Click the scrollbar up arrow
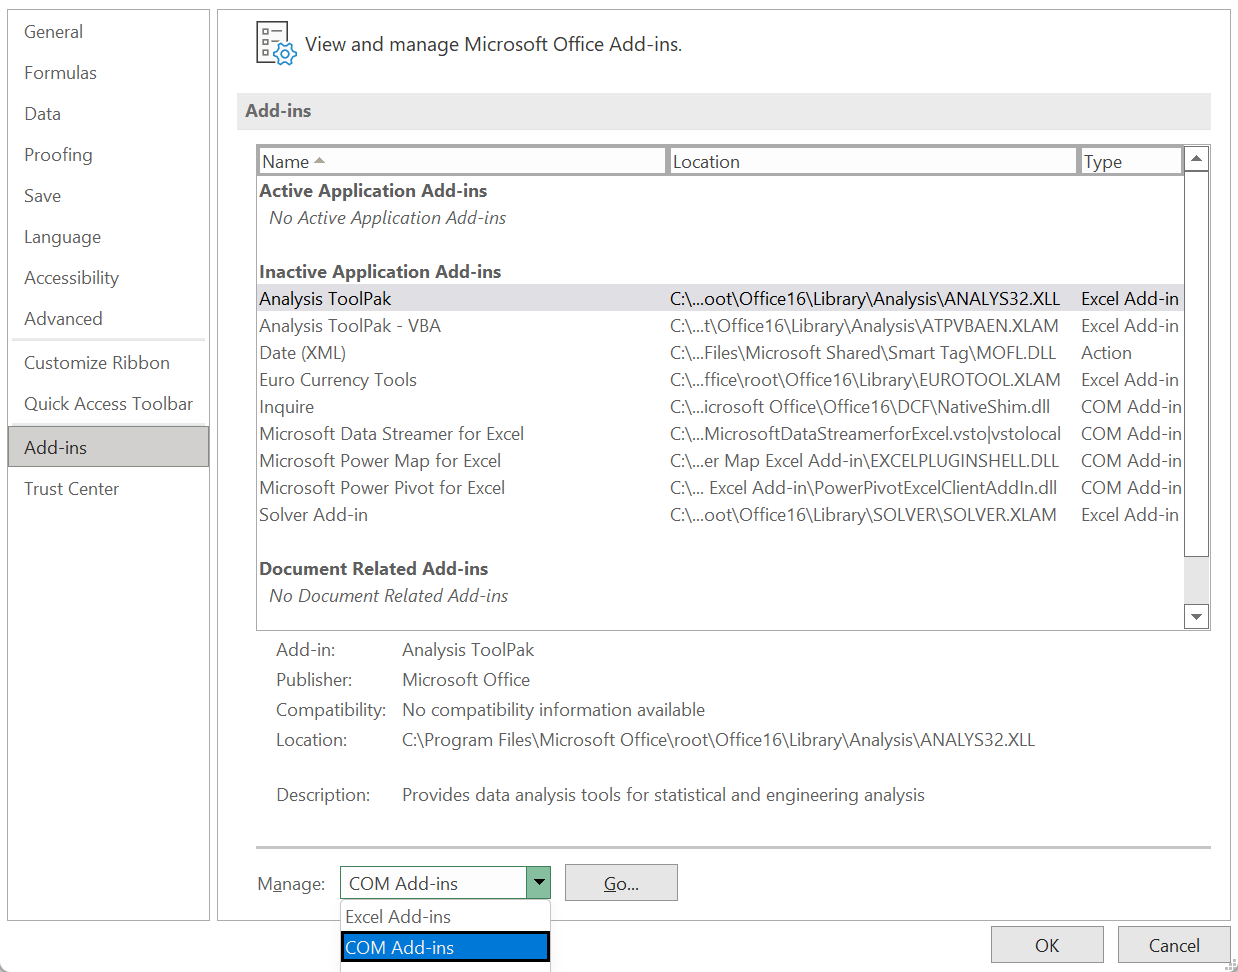 tap(1196, 157)
